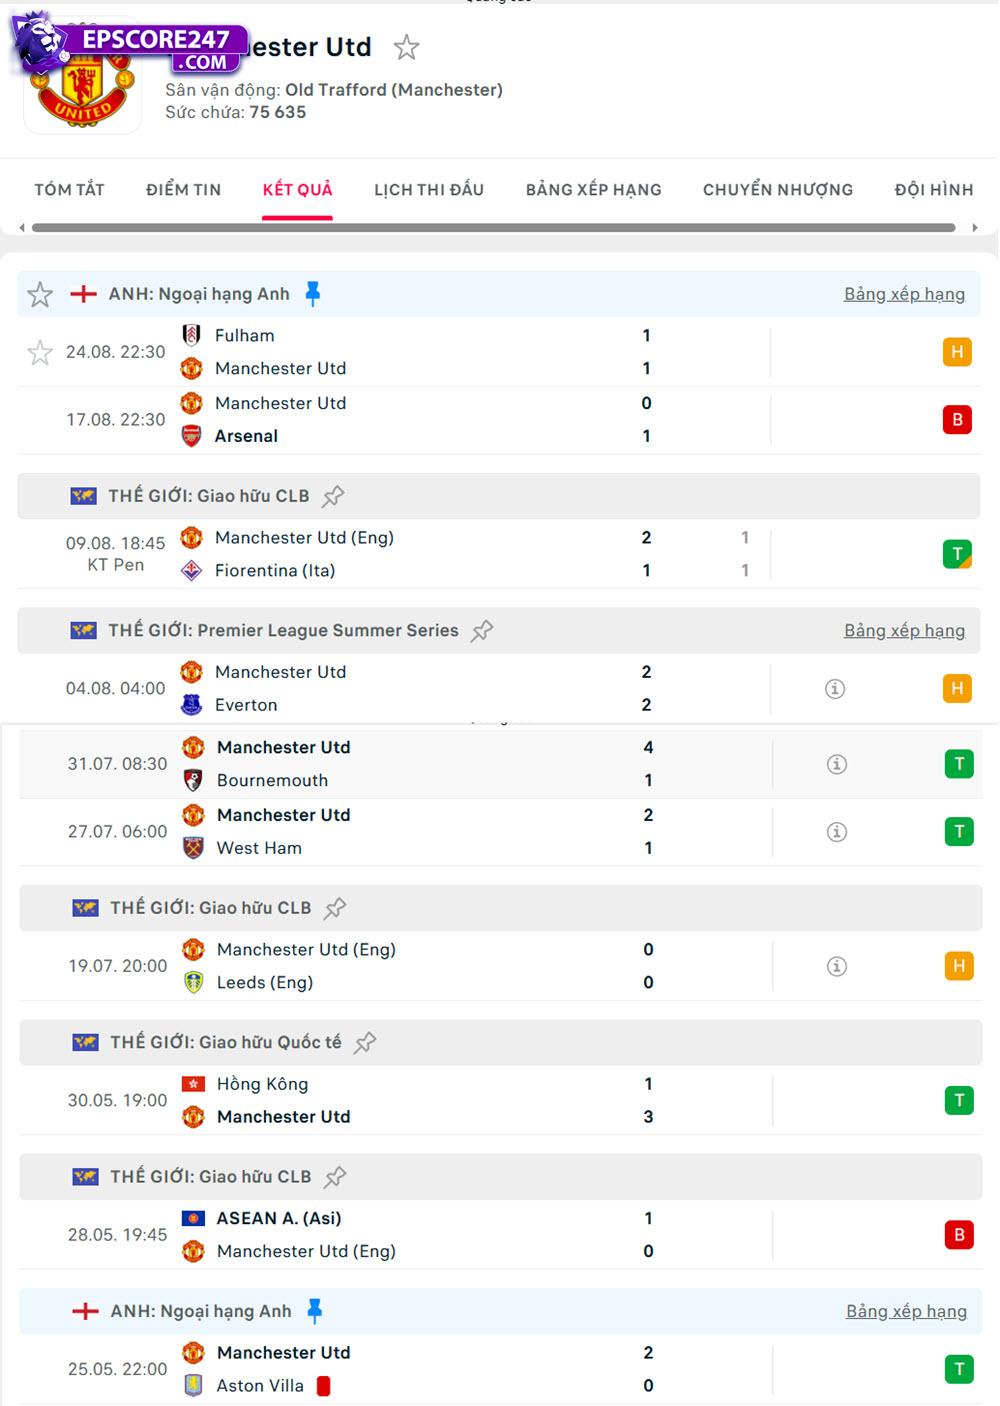
Task: Open match info icon next to Everton game
Action: (x=835, y=688)
